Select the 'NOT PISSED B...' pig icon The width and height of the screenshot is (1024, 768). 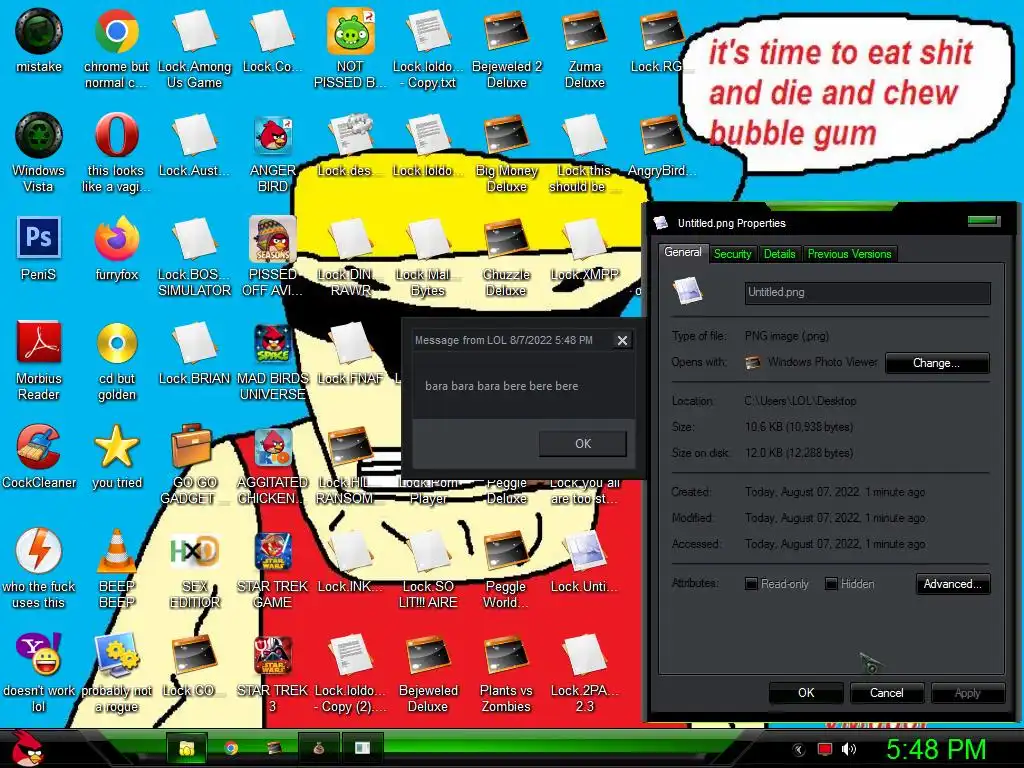351,31
